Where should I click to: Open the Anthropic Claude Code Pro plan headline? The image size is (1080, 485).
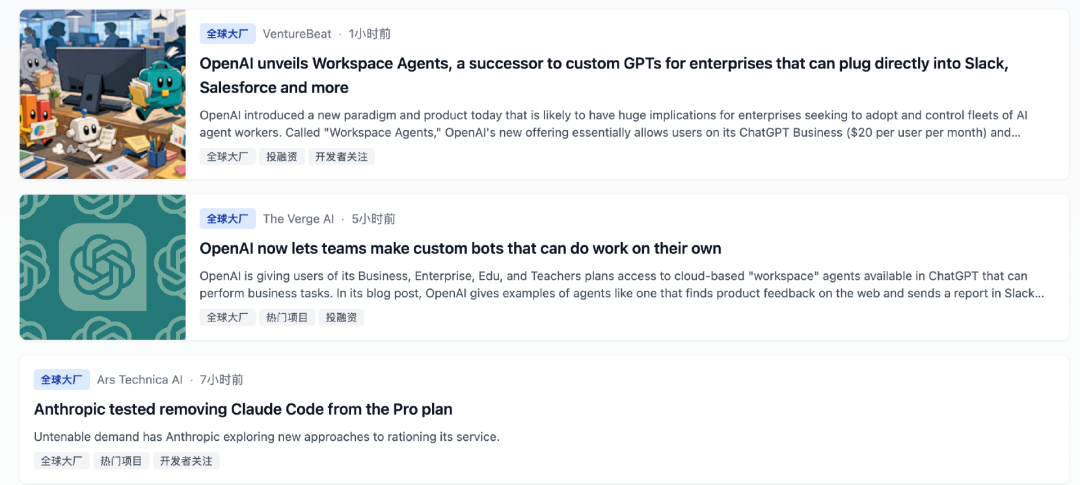pos(243,409)
